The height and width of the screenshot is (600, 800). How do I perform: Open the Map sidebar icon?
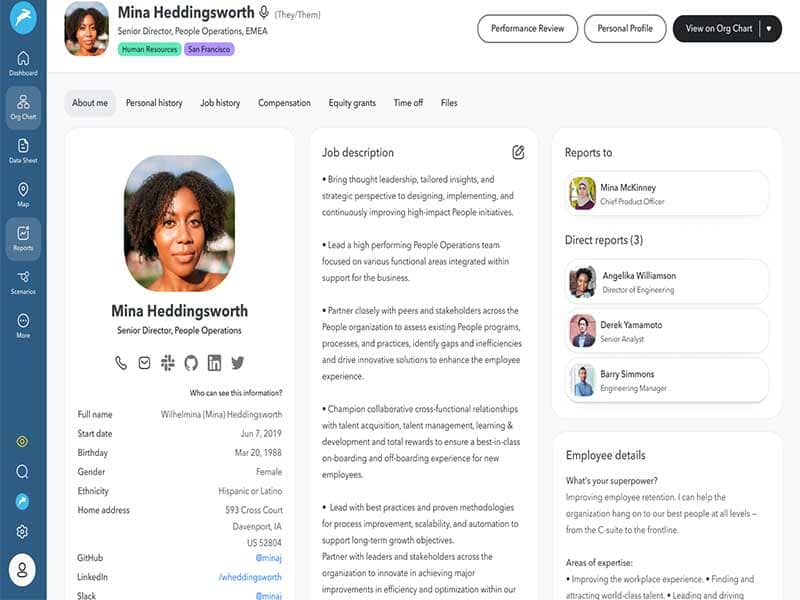point(23,194)
